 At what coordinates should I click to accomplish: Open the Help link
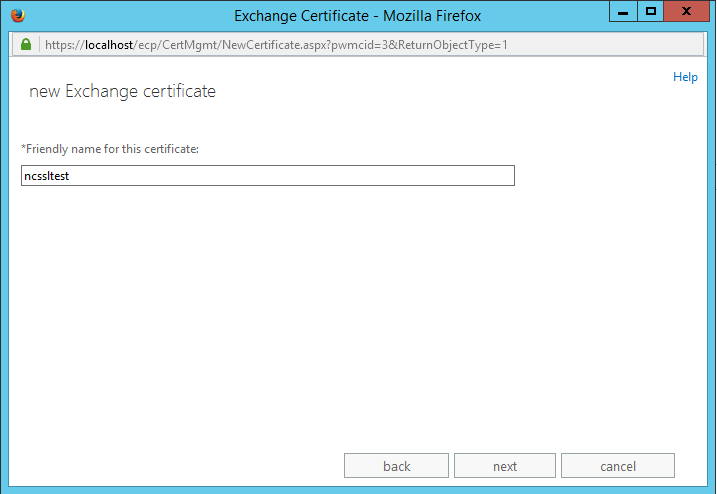(x=685, y=77)
